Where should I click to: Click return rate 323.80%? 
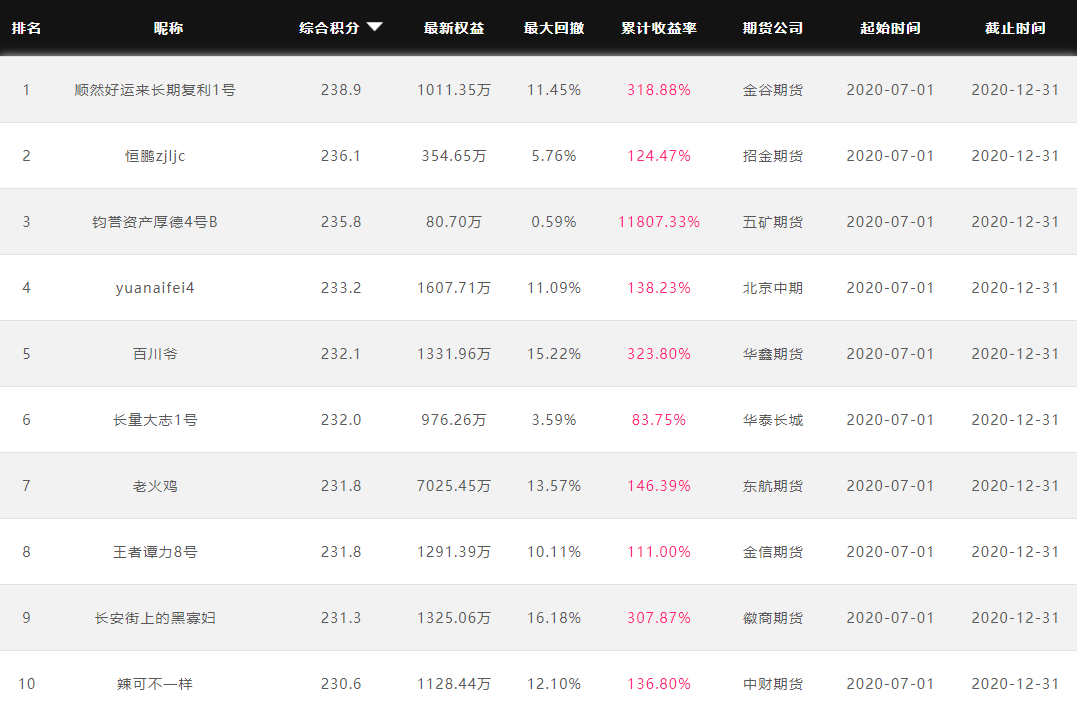659,354
